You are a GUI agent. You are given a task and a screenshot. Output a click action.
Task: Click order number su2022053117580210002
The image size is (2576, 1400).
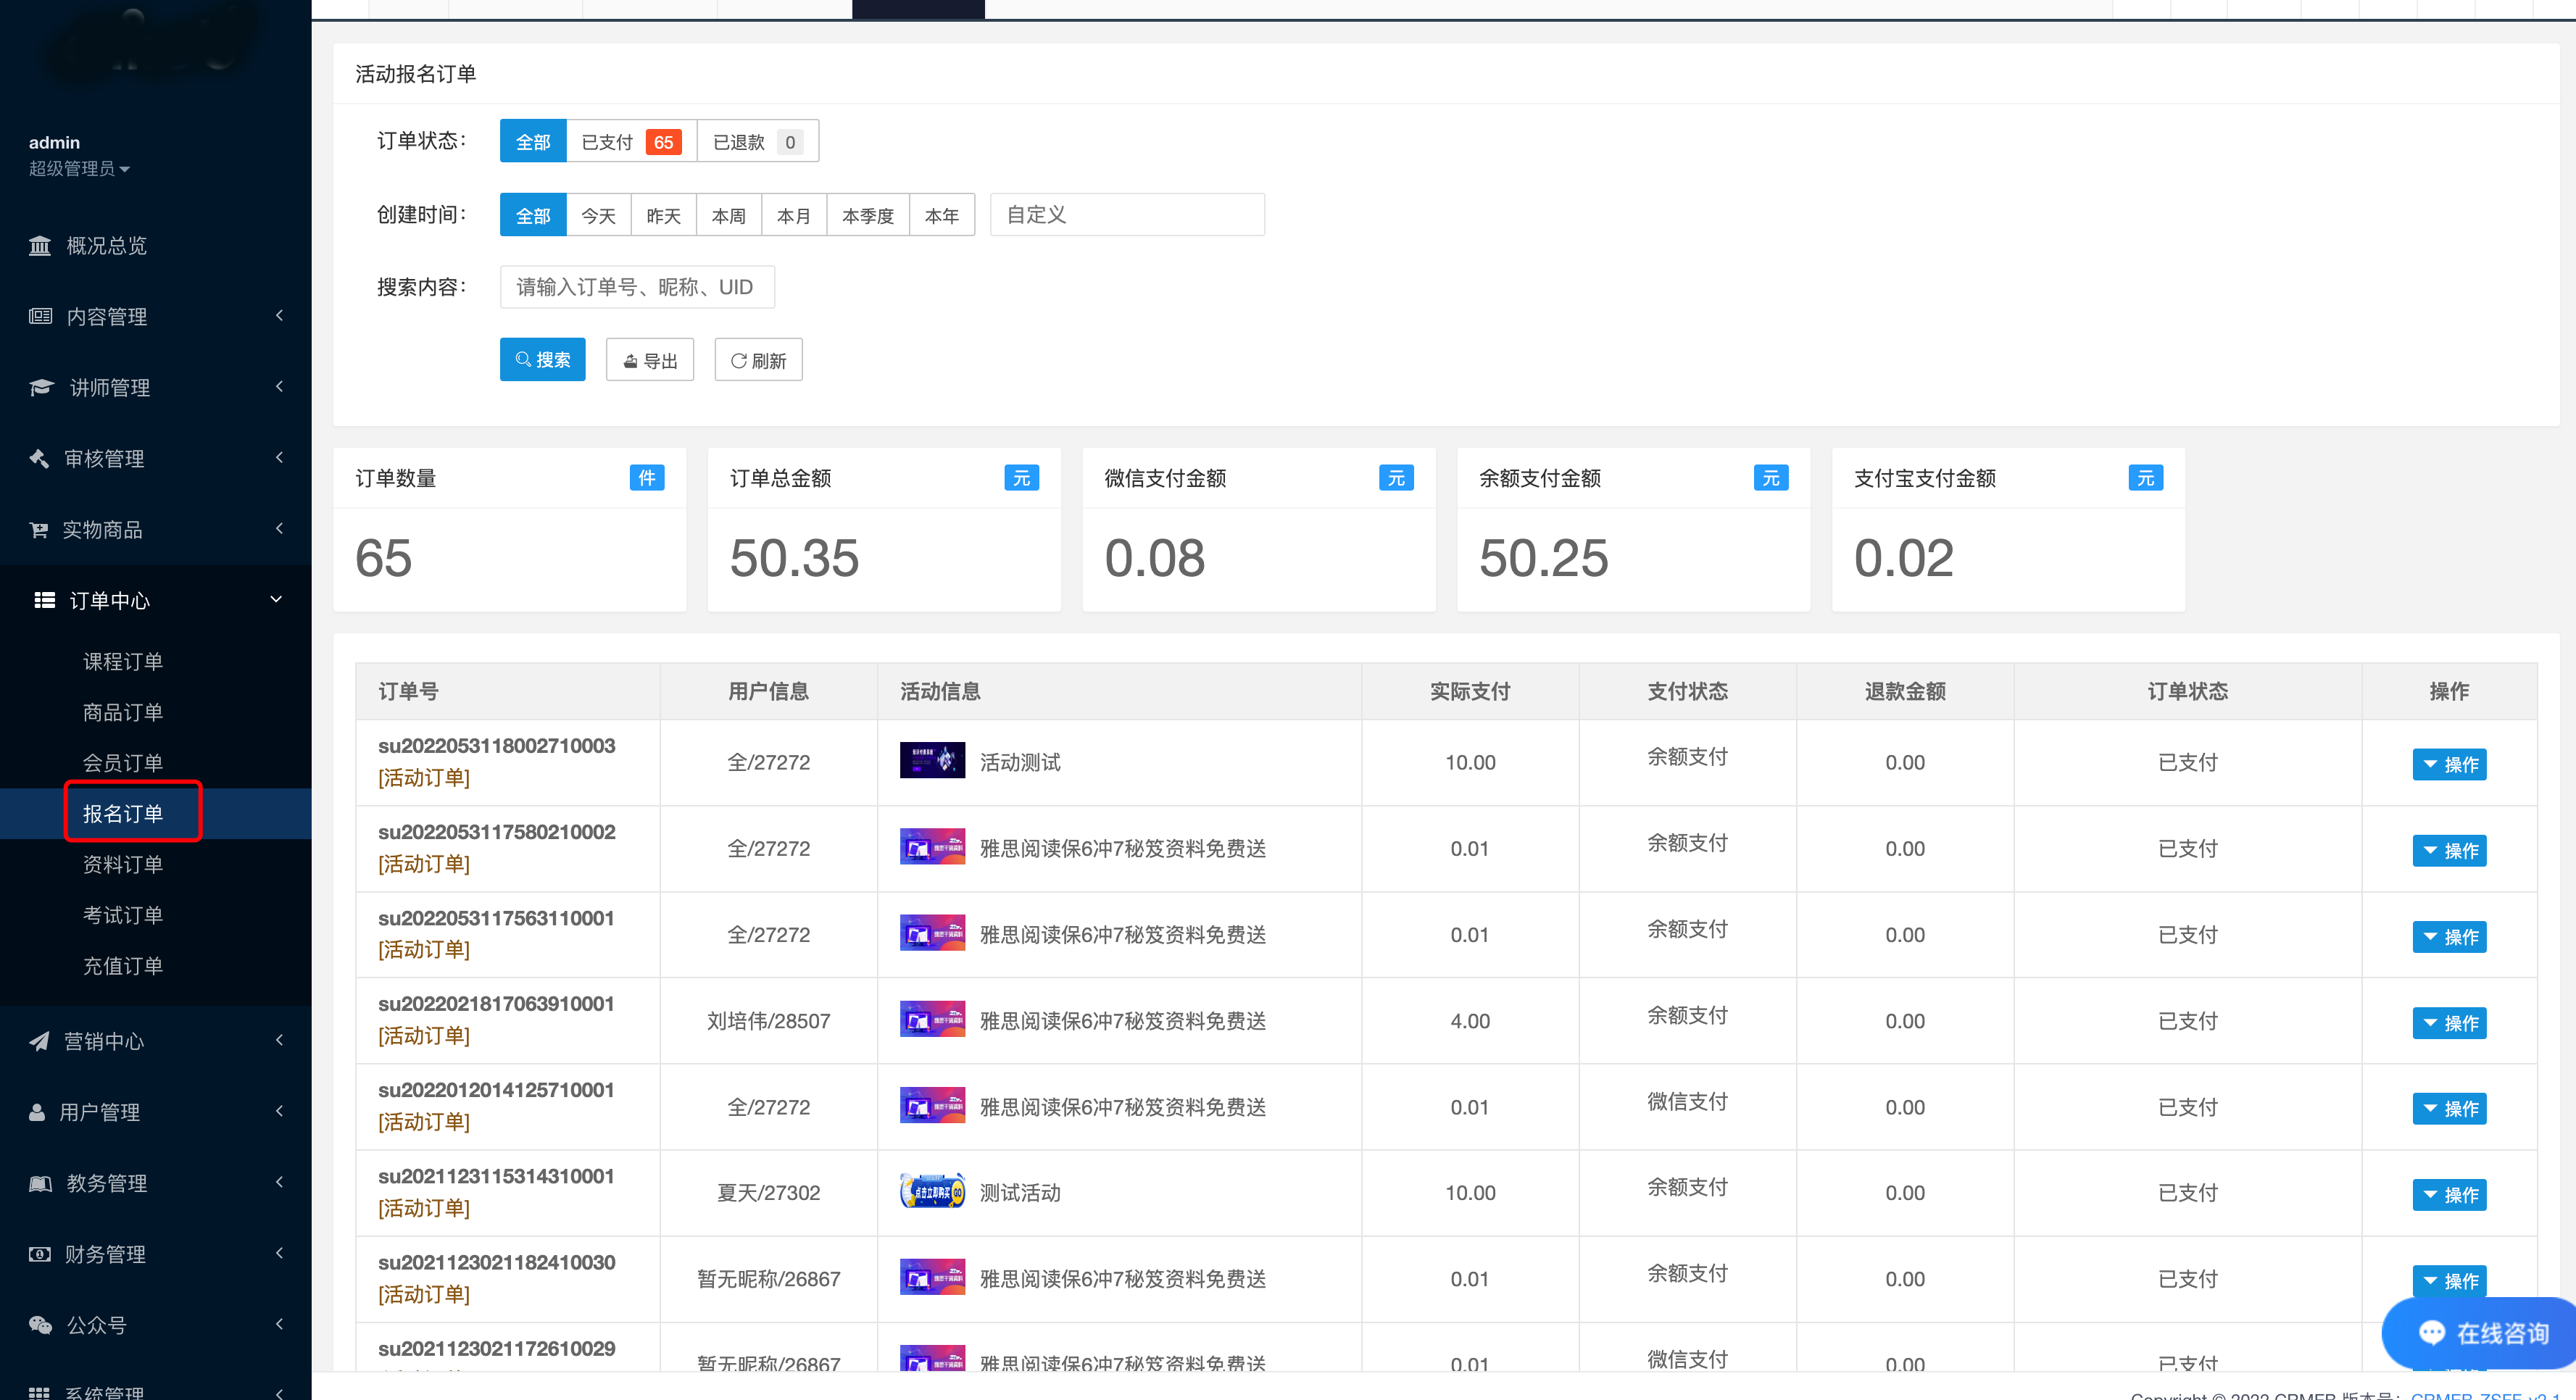click(x=496, y=832)
